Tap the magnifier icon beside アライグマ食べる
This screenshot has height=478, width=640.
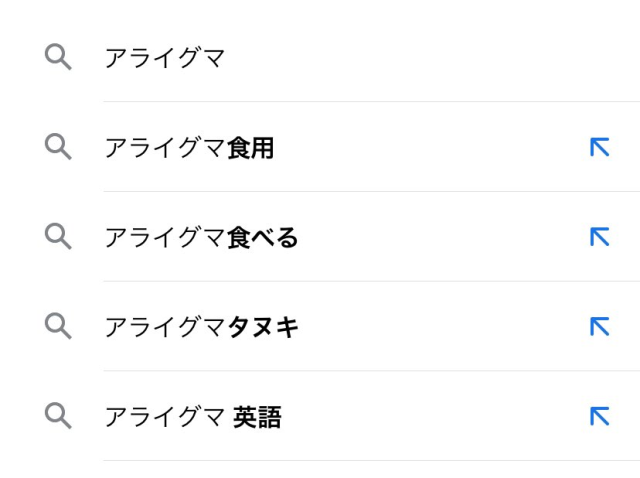click(x=58, y=237)
